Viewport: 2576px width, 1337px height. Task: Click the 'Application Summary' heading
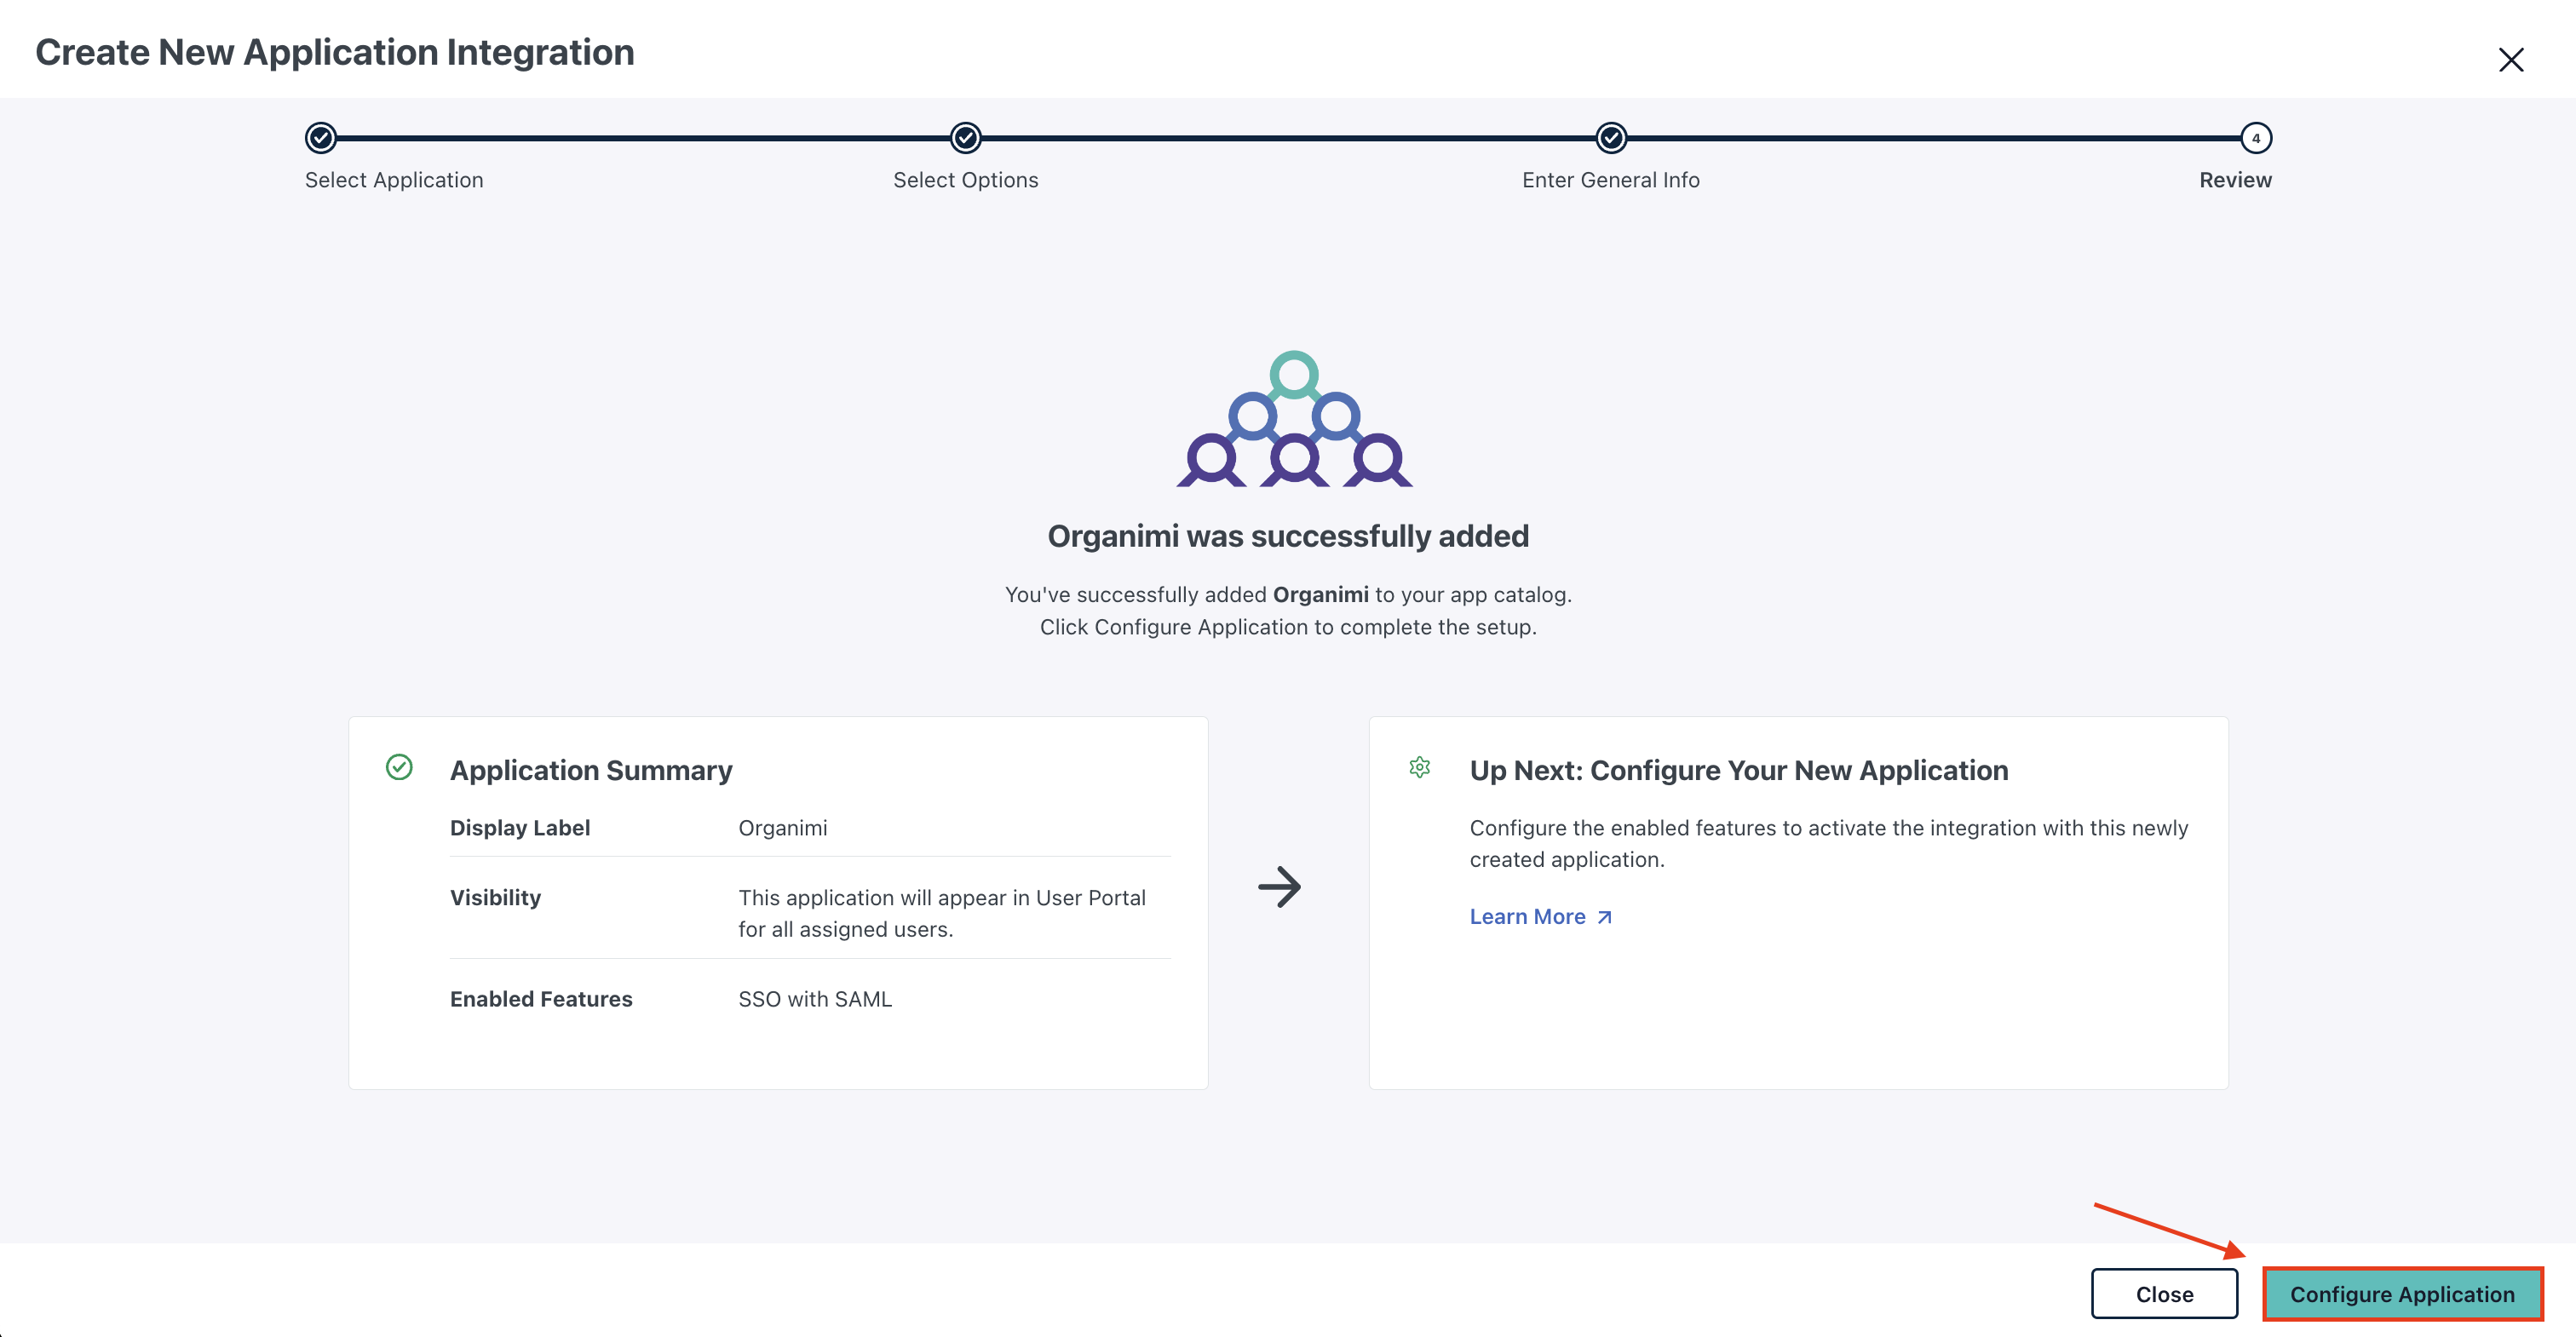(x=591, y=770)
